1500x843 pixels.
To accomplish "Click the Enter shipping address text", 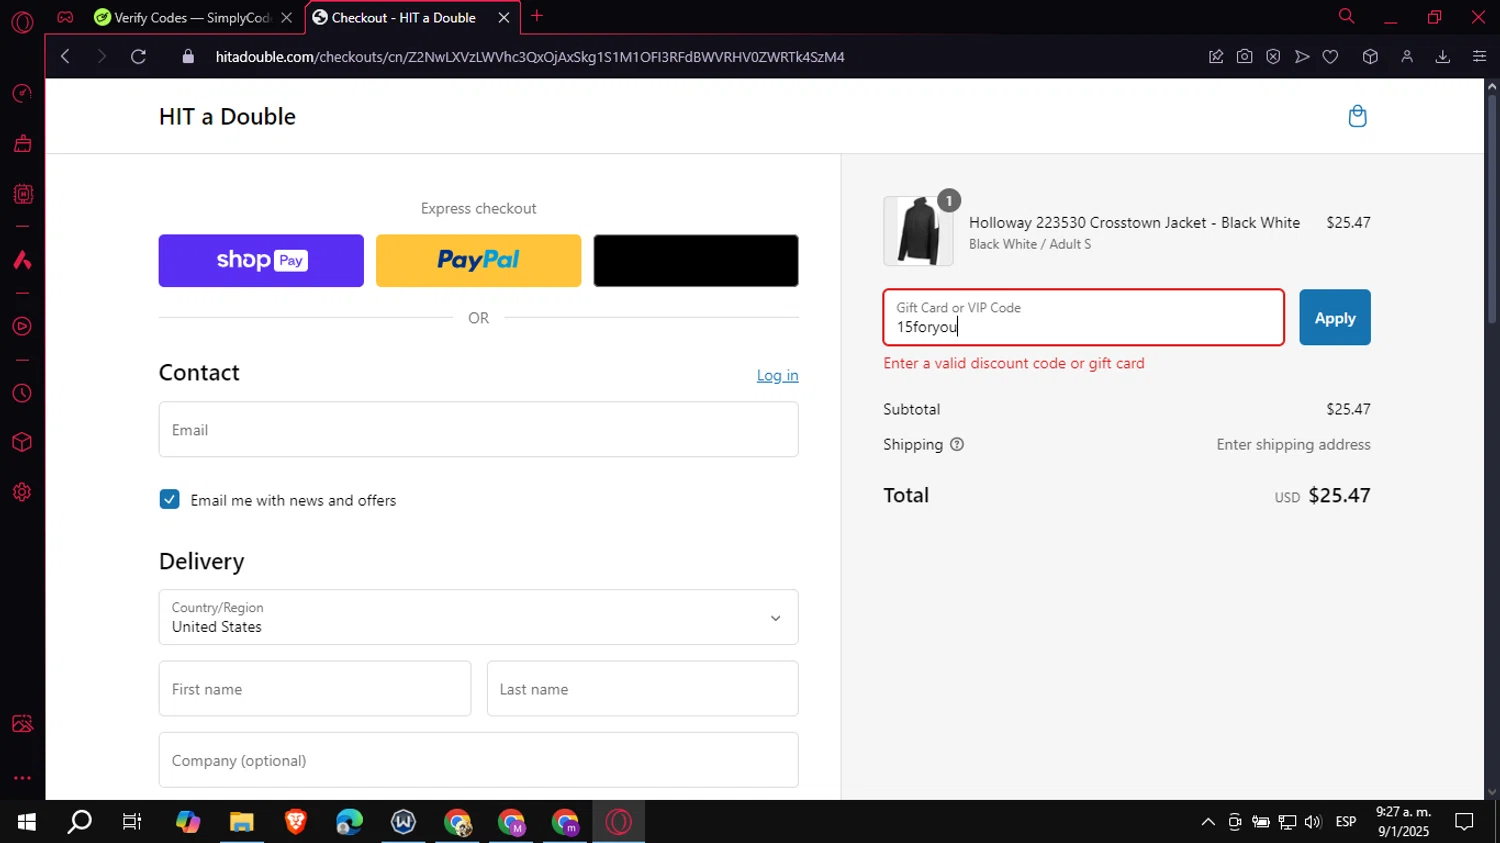I will pyautogui.click(x=1293, y=445).
